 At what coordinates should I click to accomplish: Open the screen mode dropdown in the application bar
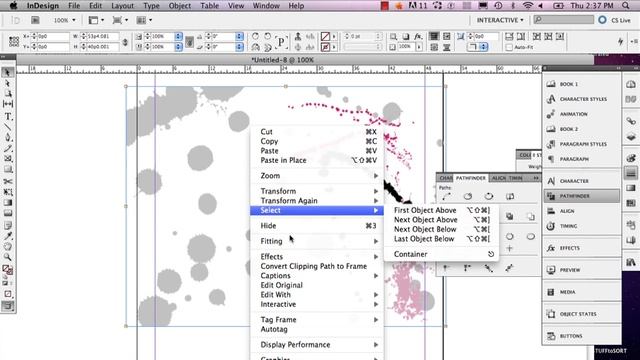pyautogui.click(x=120, y=20)
